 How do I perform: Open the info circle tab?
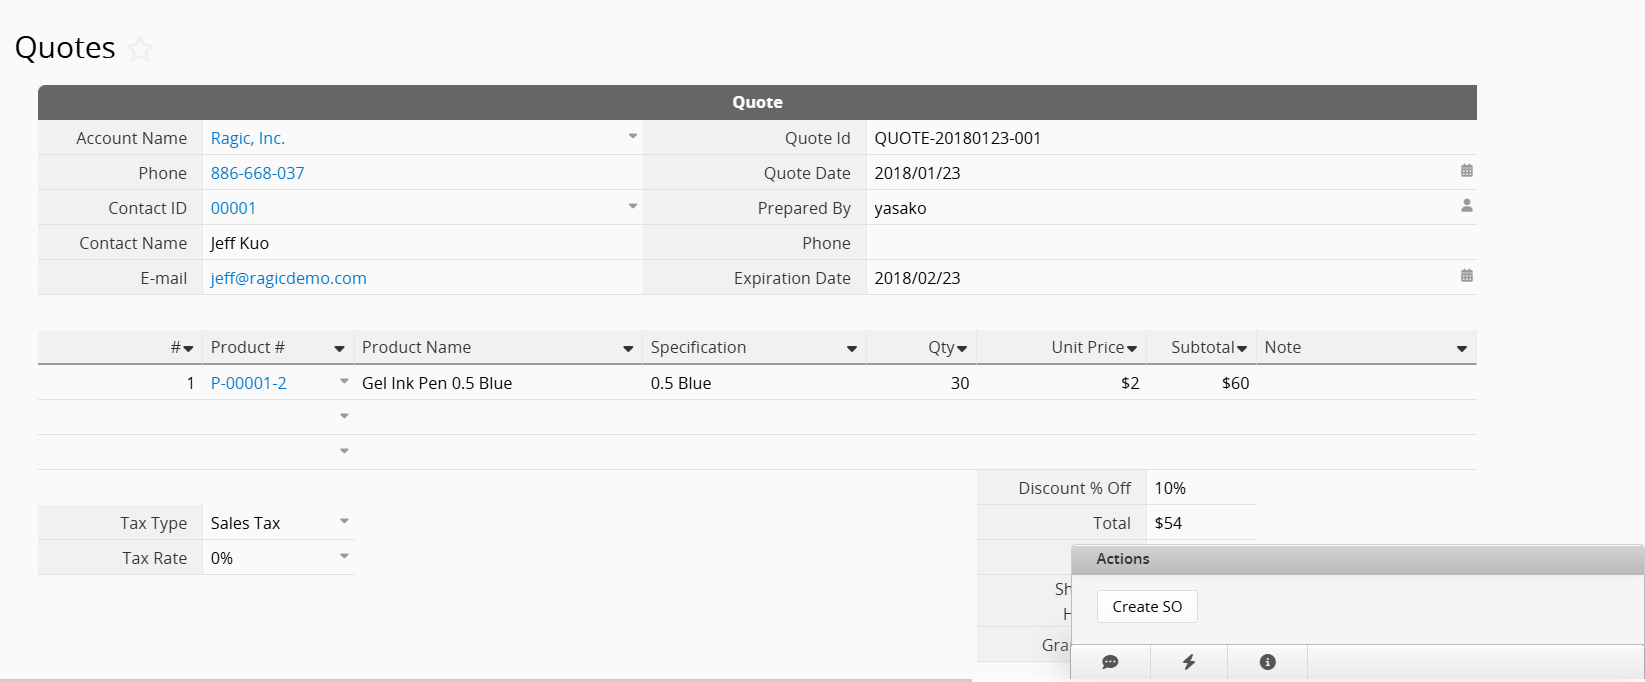[x=1267, y=662]
